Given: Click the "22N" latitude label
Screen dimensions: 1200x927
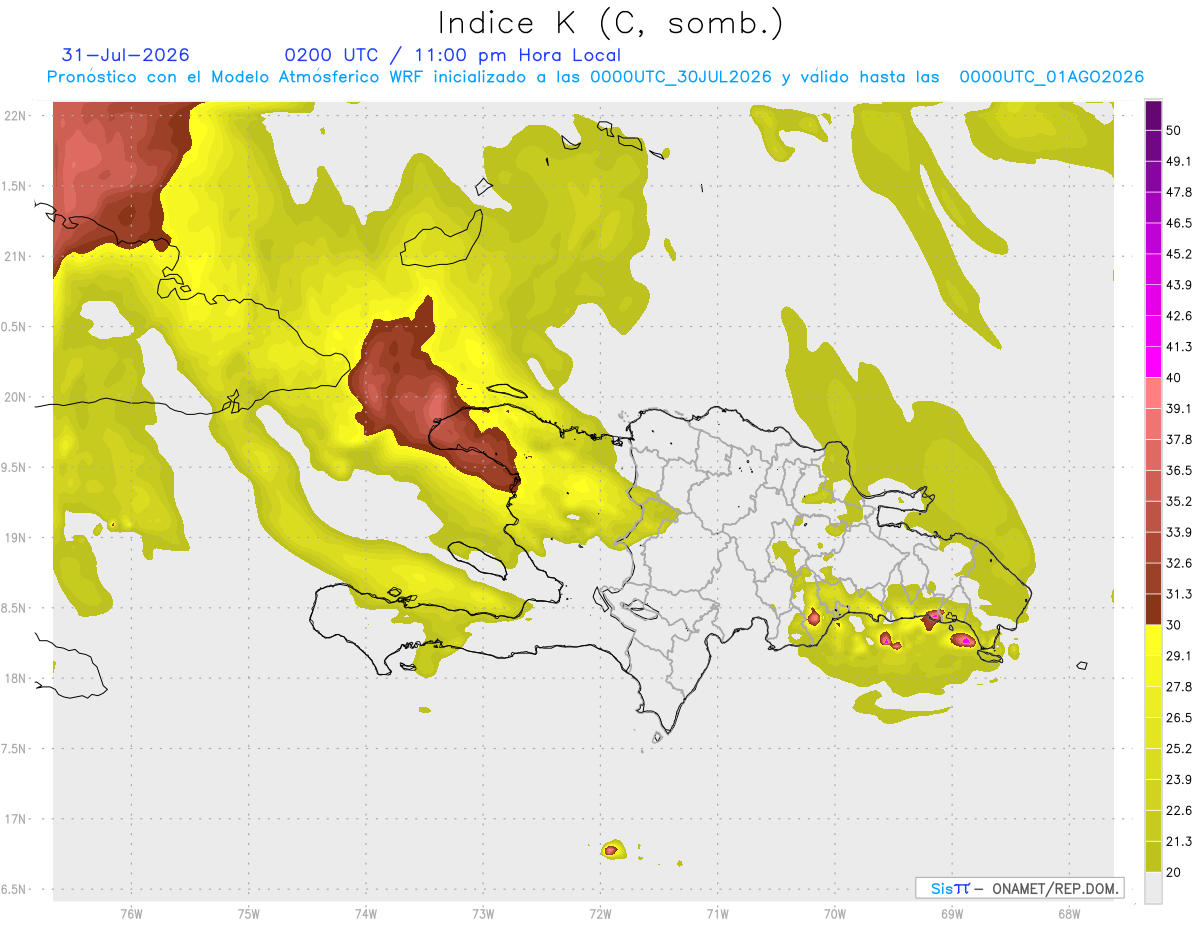Looking at the screenshot, I should coord(16,115).
